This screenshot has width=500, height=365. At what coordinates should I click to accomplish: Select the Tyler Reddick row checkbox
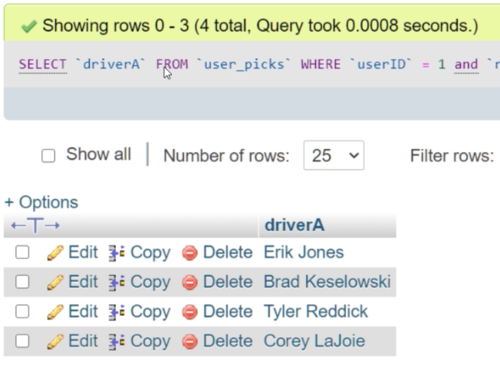[22, 312]
